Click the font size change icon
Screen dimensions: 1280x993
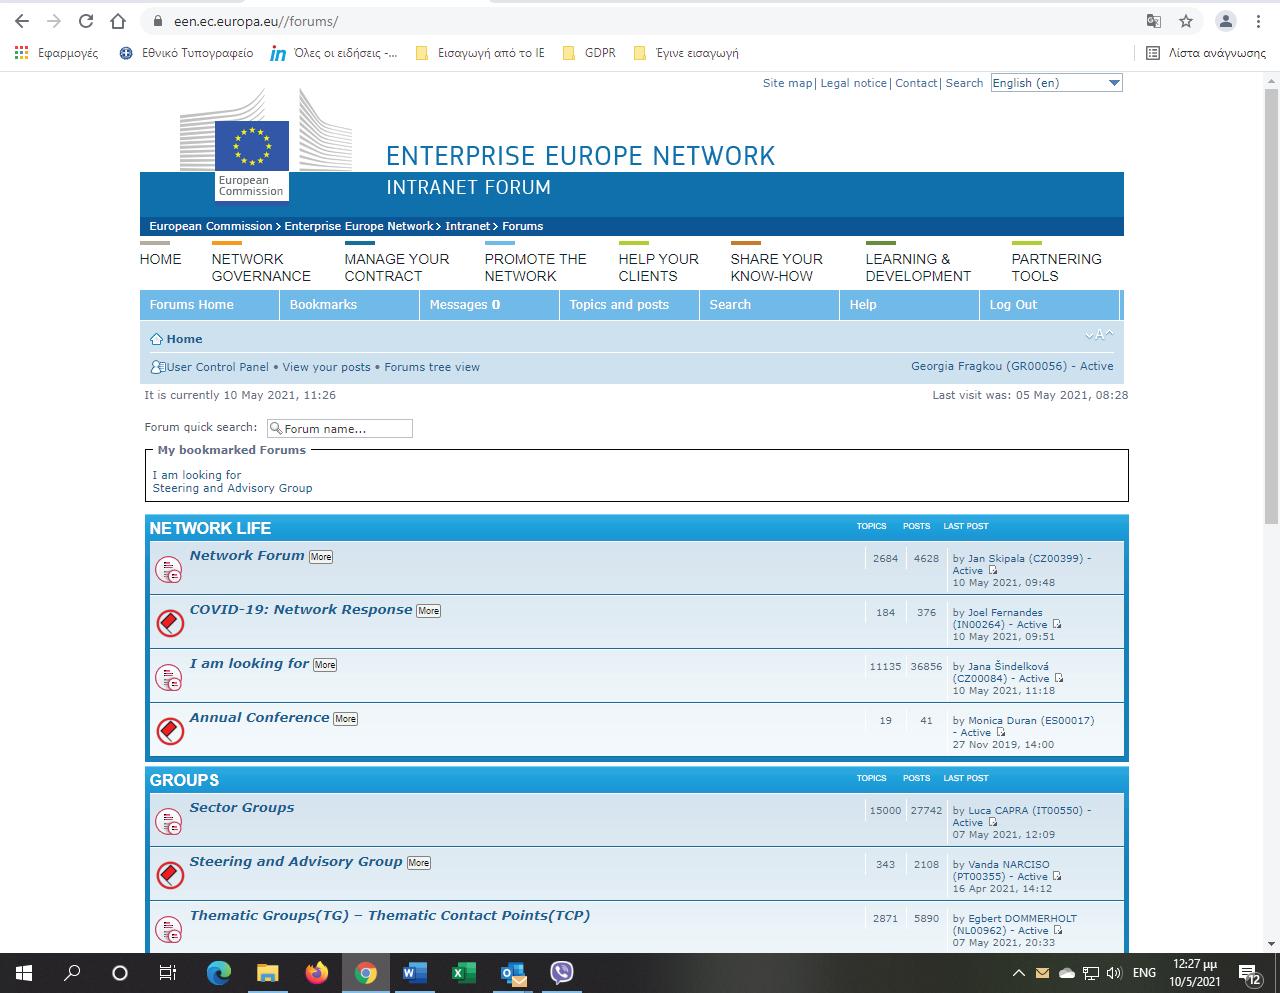point(1099,335)
